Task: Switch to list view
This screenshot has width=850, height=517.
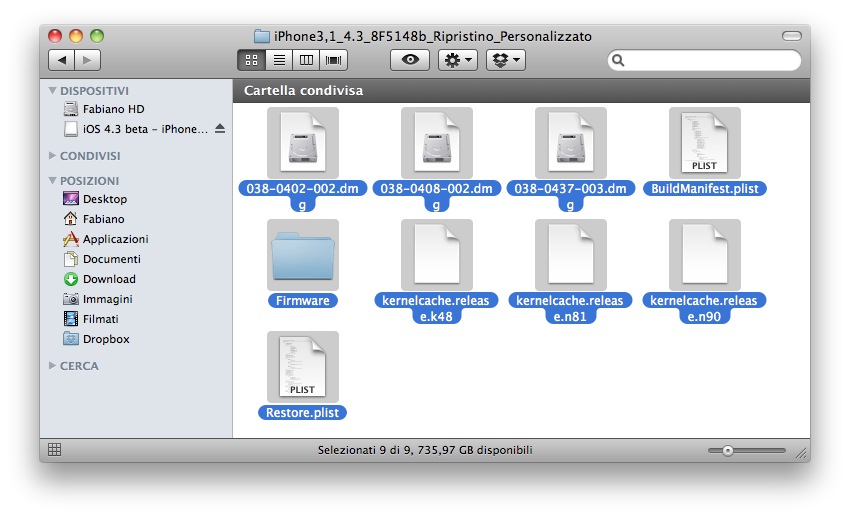Action: coord(279,60)
